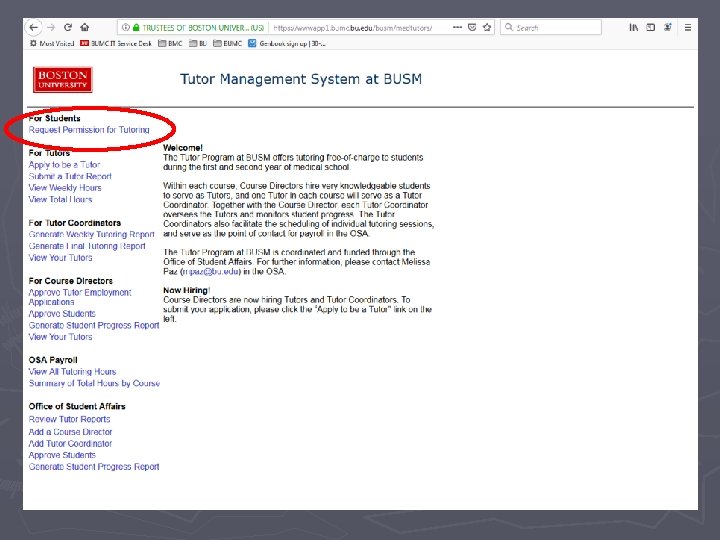Screen dimensions: 720x540
Task: Open the BU bookmarks folder
Action: (x=198, y=44)
